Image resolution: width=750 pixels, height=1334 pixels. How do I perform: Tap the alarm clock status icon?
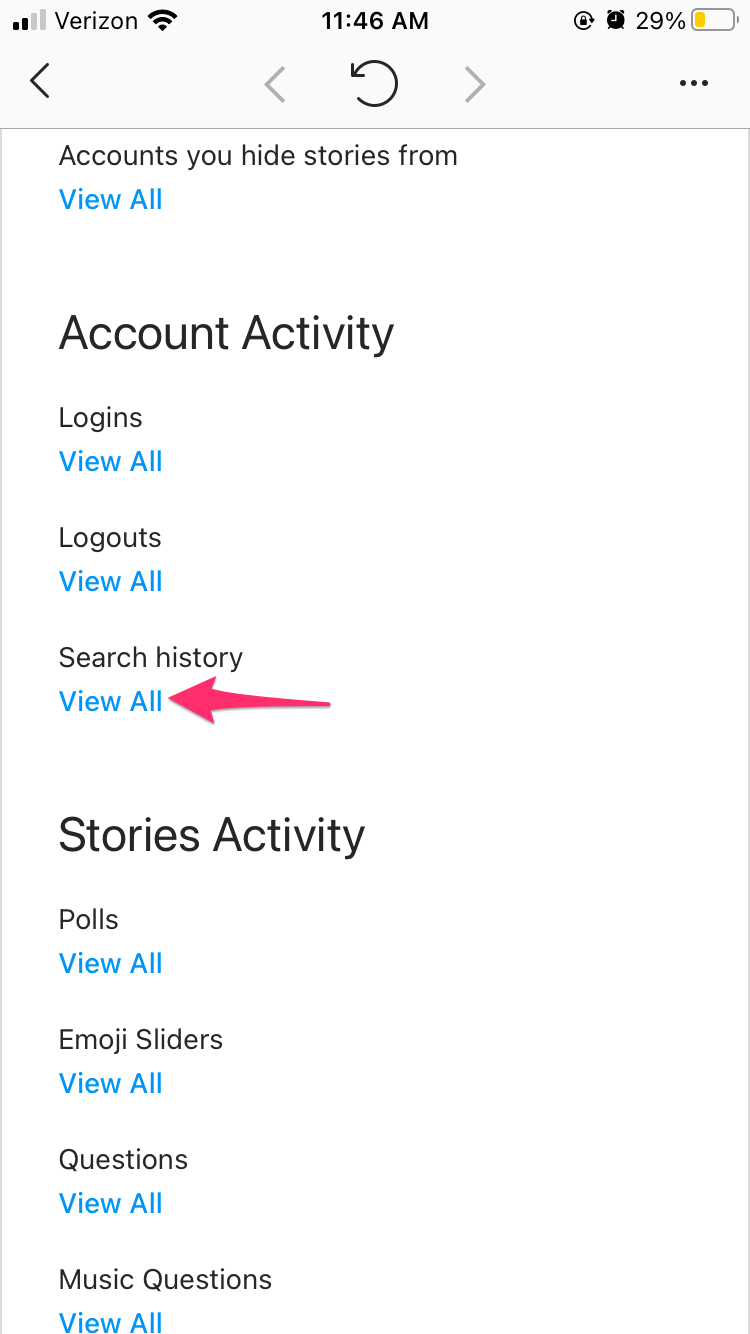[x=616, y=21]
